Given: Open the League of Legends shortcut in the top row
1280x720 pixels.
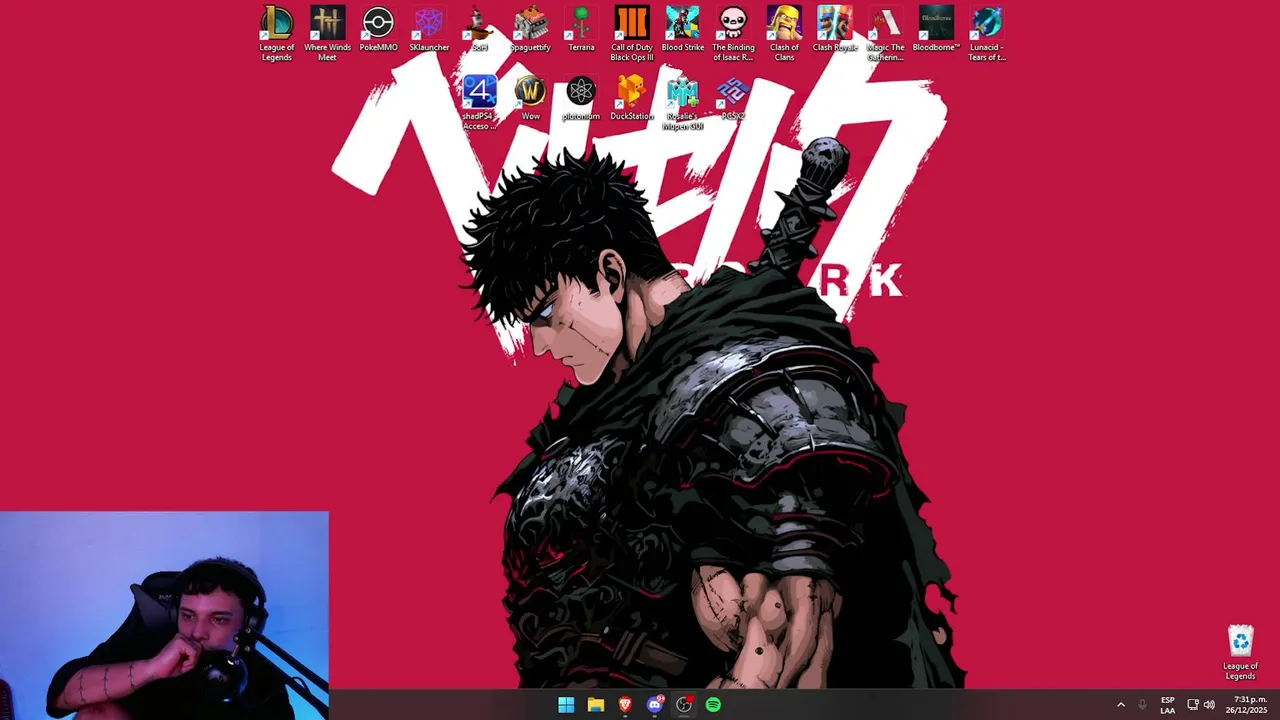Looking at the screenshot, I should pyautogui.click(x=277, y=33).
